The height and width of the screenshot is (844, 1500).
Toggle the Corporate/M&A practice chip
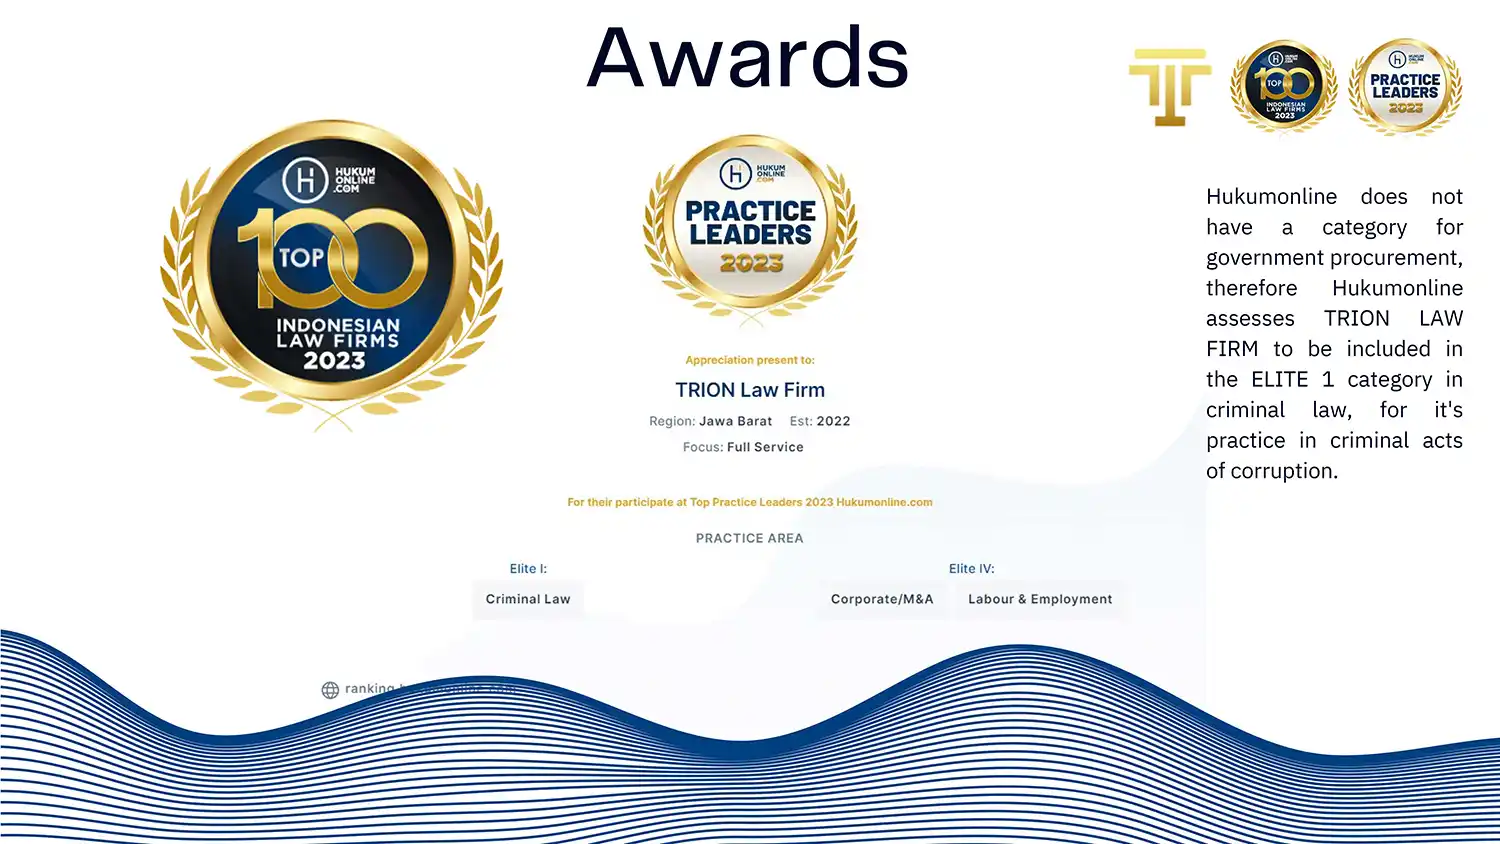[881, 599]
